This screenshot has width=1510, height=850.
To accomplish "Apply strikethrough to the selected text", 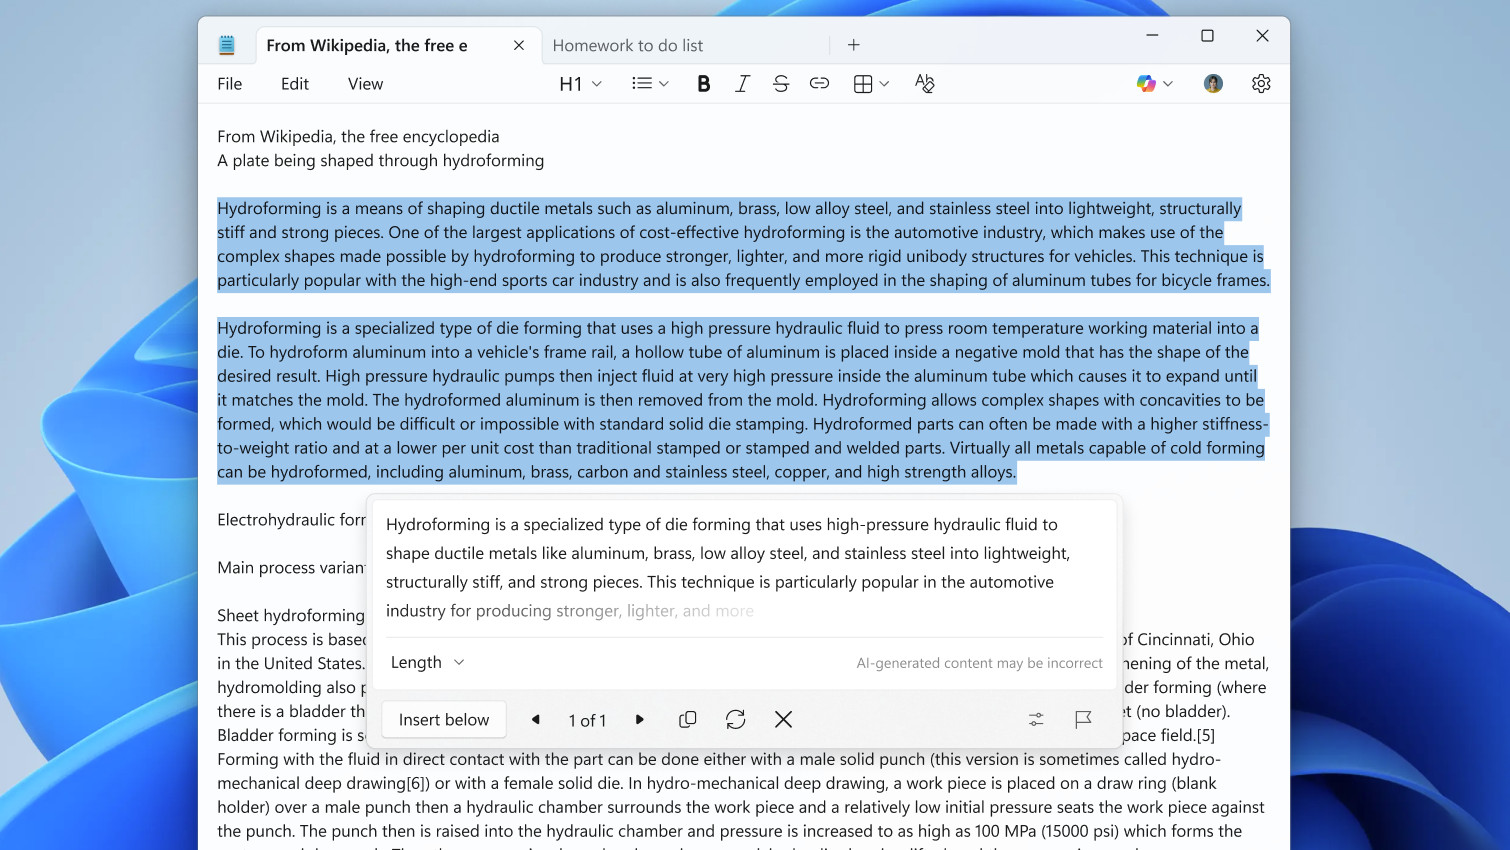I will pos(781,83).
